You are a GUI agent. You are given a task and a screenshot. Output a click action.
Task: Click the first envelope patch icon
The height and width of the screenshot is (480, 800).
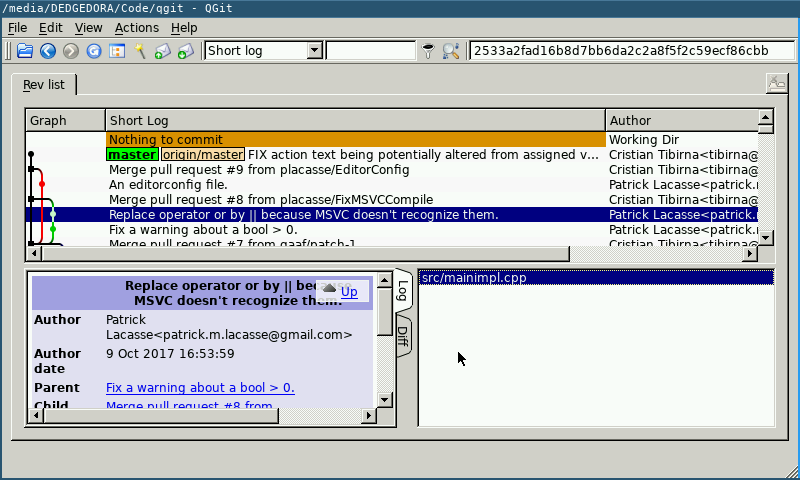[x=163, y=50]
